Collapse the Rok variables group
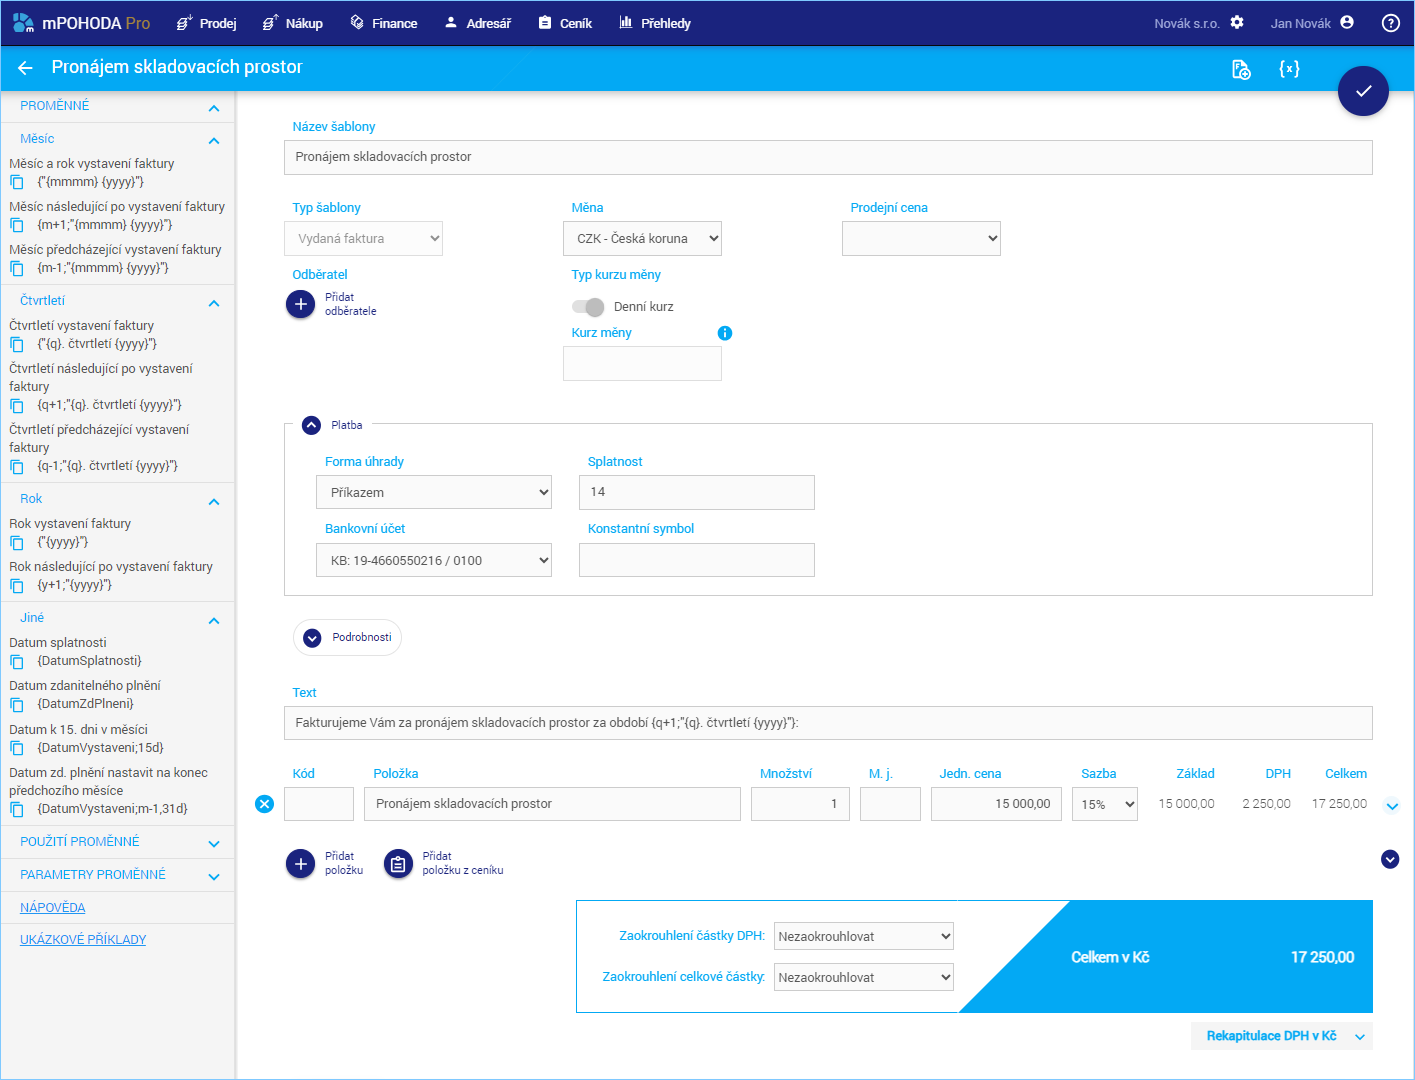1415x1080 pixels. pyautogui.click(x=214, y=501)
